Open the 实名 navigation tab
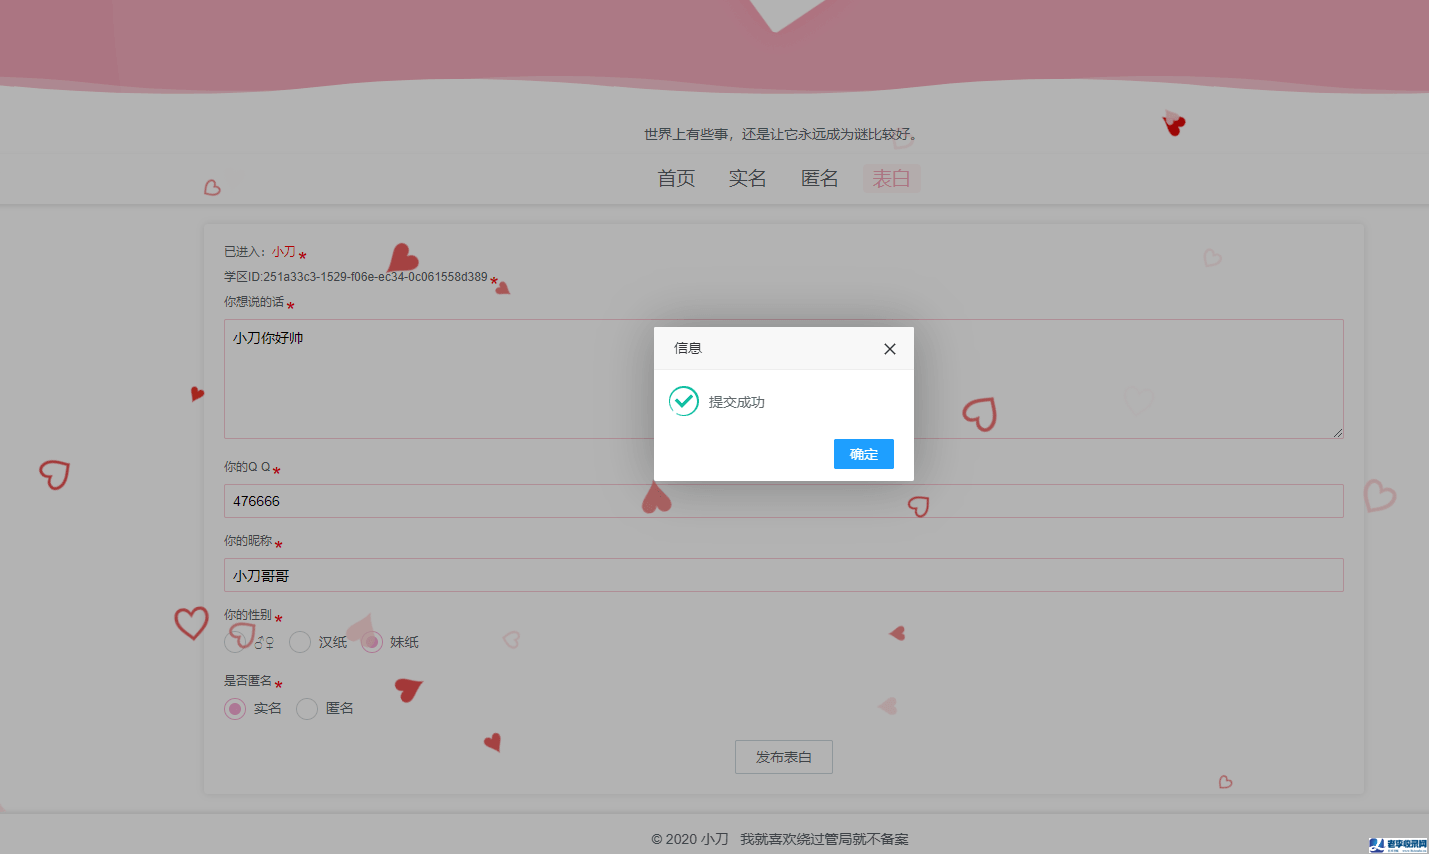 pyautogui.click(x=747, y=178)
